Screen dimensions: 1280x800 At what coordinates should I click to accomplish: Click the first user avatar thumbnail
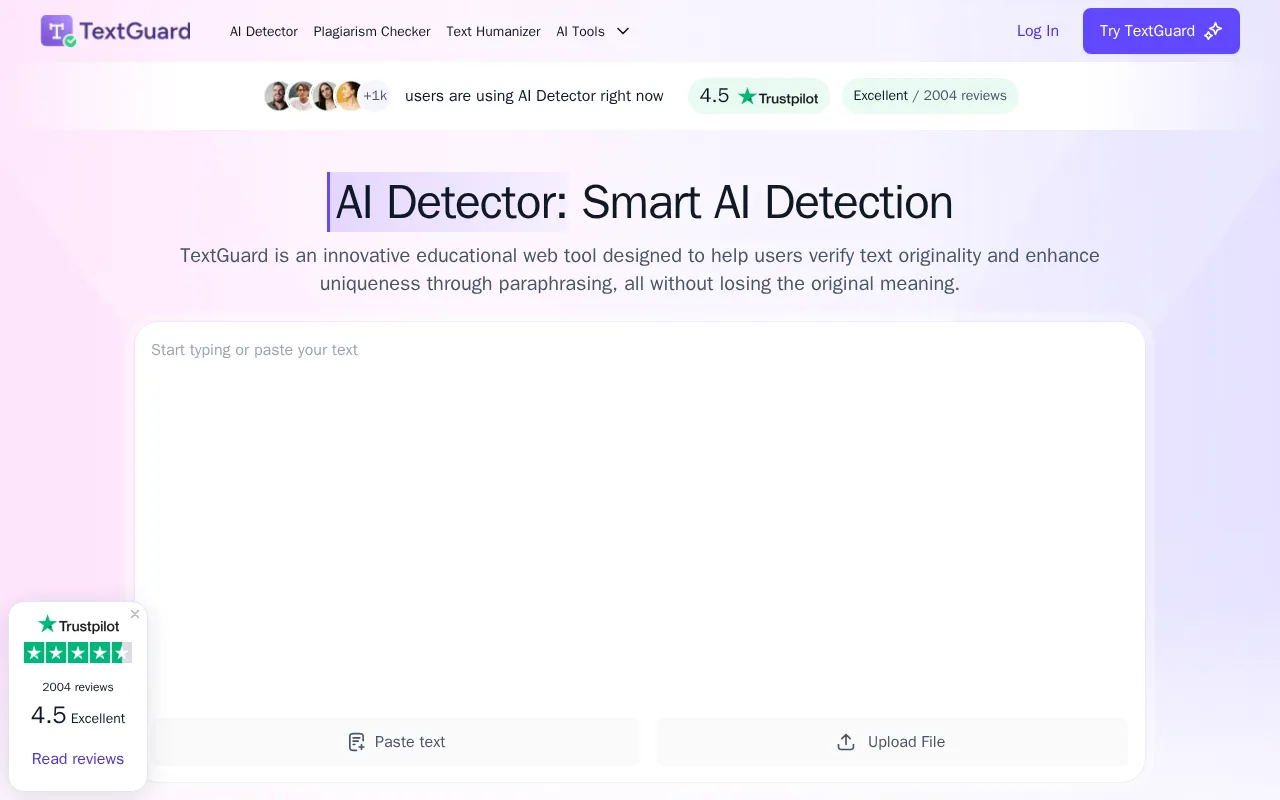[278, 96]
